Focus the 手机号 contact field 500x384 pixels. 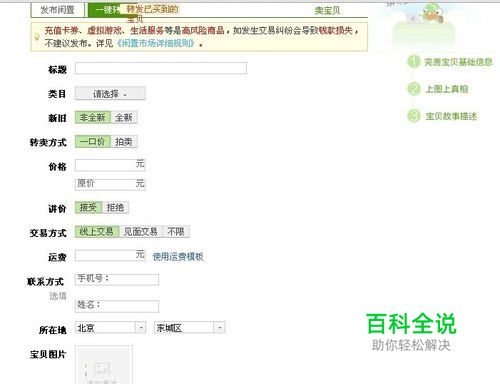(x=117, y=280)
